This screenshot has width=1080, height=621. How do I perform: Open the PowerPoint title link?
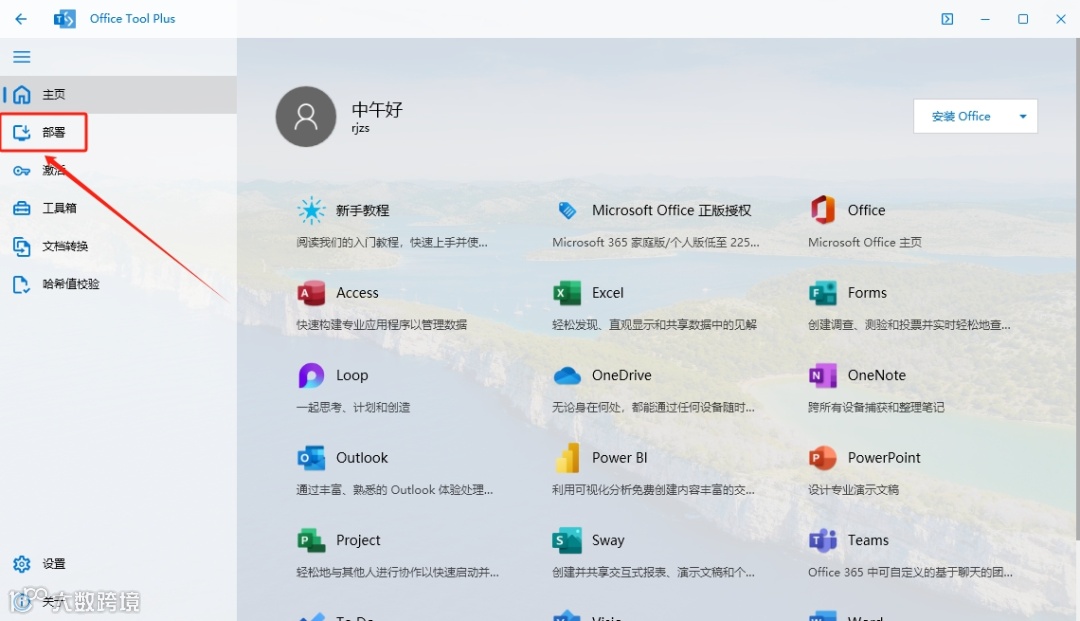coord(884,458)
